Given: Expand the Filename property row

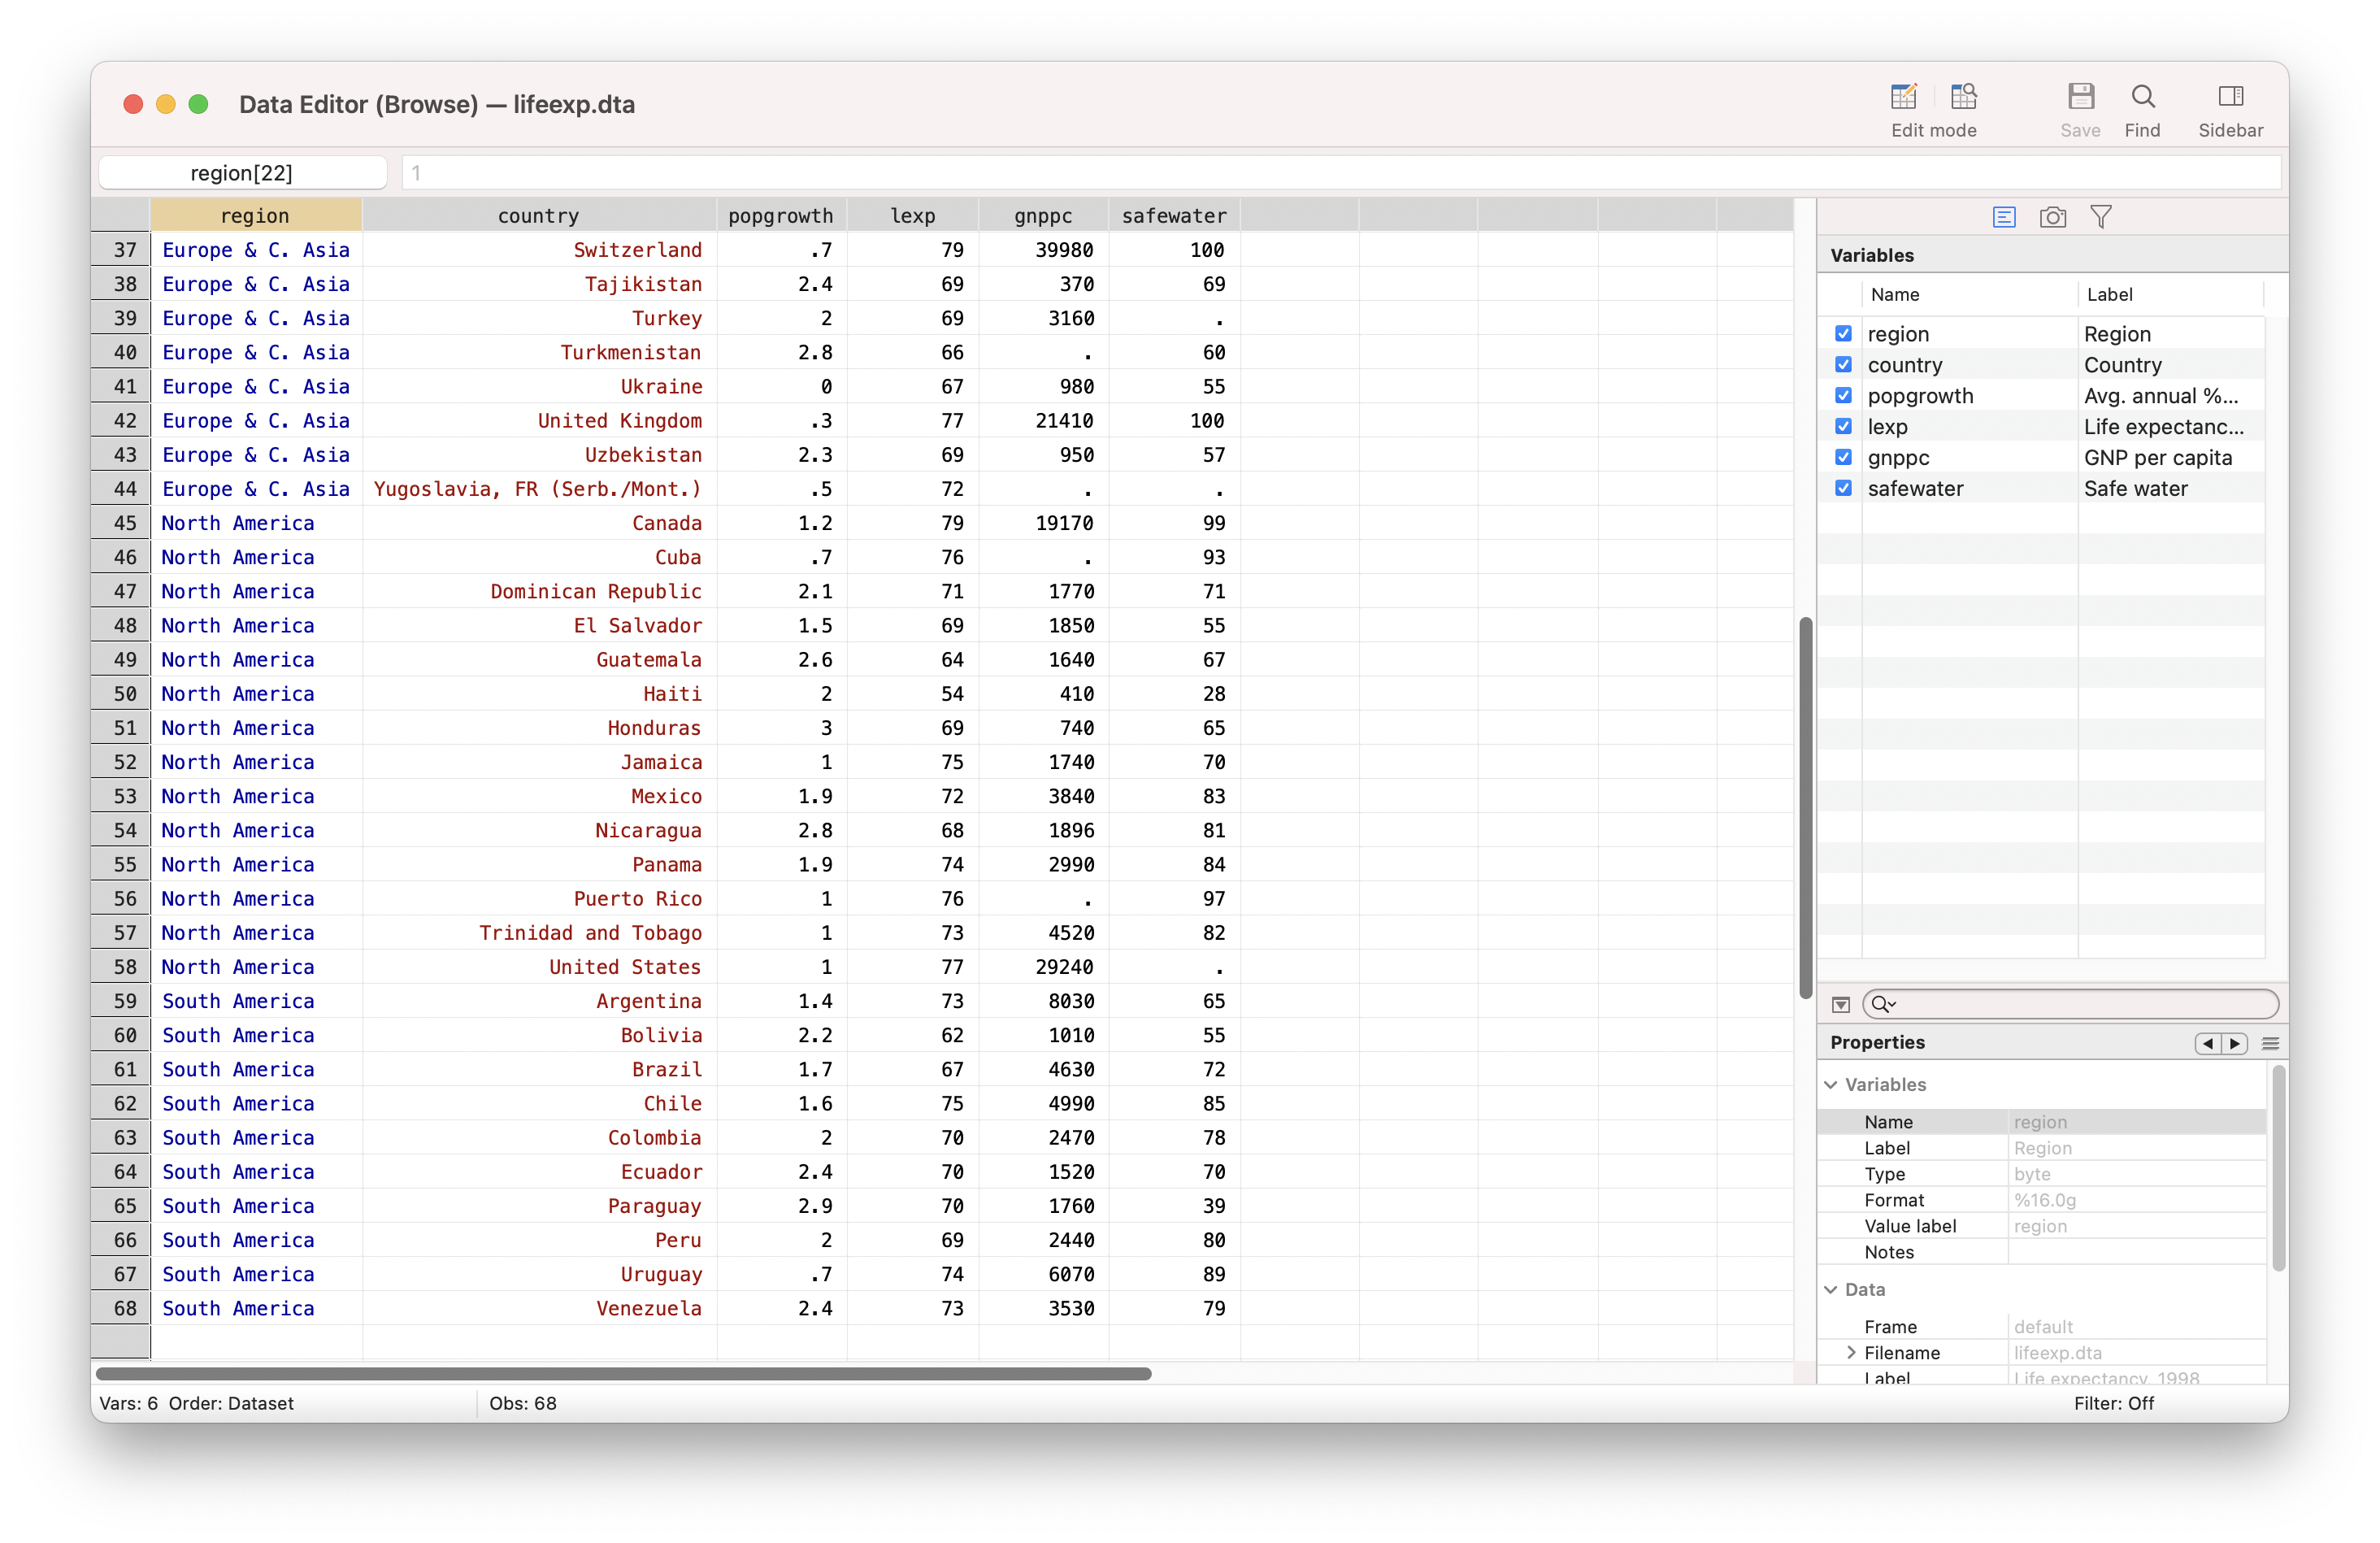Looking at the screenshot, I should [x=1851, y=1353].
